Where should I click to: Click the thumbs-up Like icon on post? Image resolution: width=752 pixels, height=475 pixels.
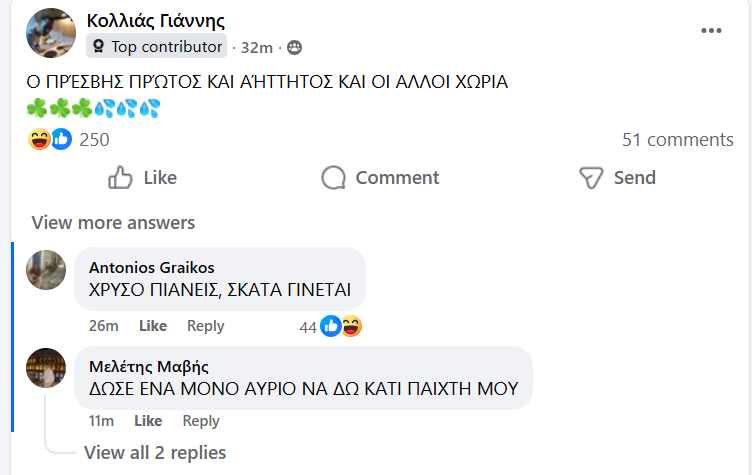121,178
